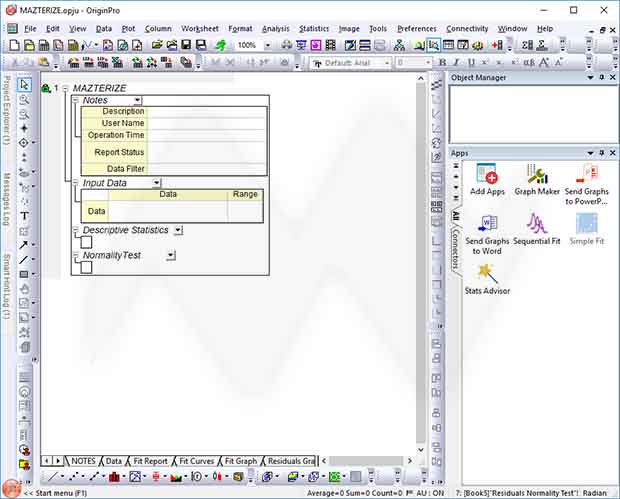Toggle Italic text formatting
The image size is (620, 499).
[x=456, y=62]
